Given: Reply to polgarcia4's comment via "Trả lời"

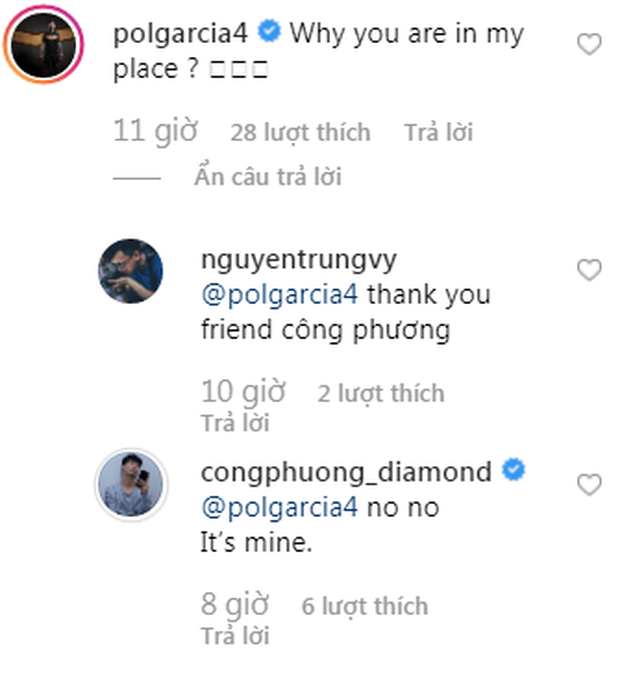Looking at the screenshot, I should click(x=438, y=132).
